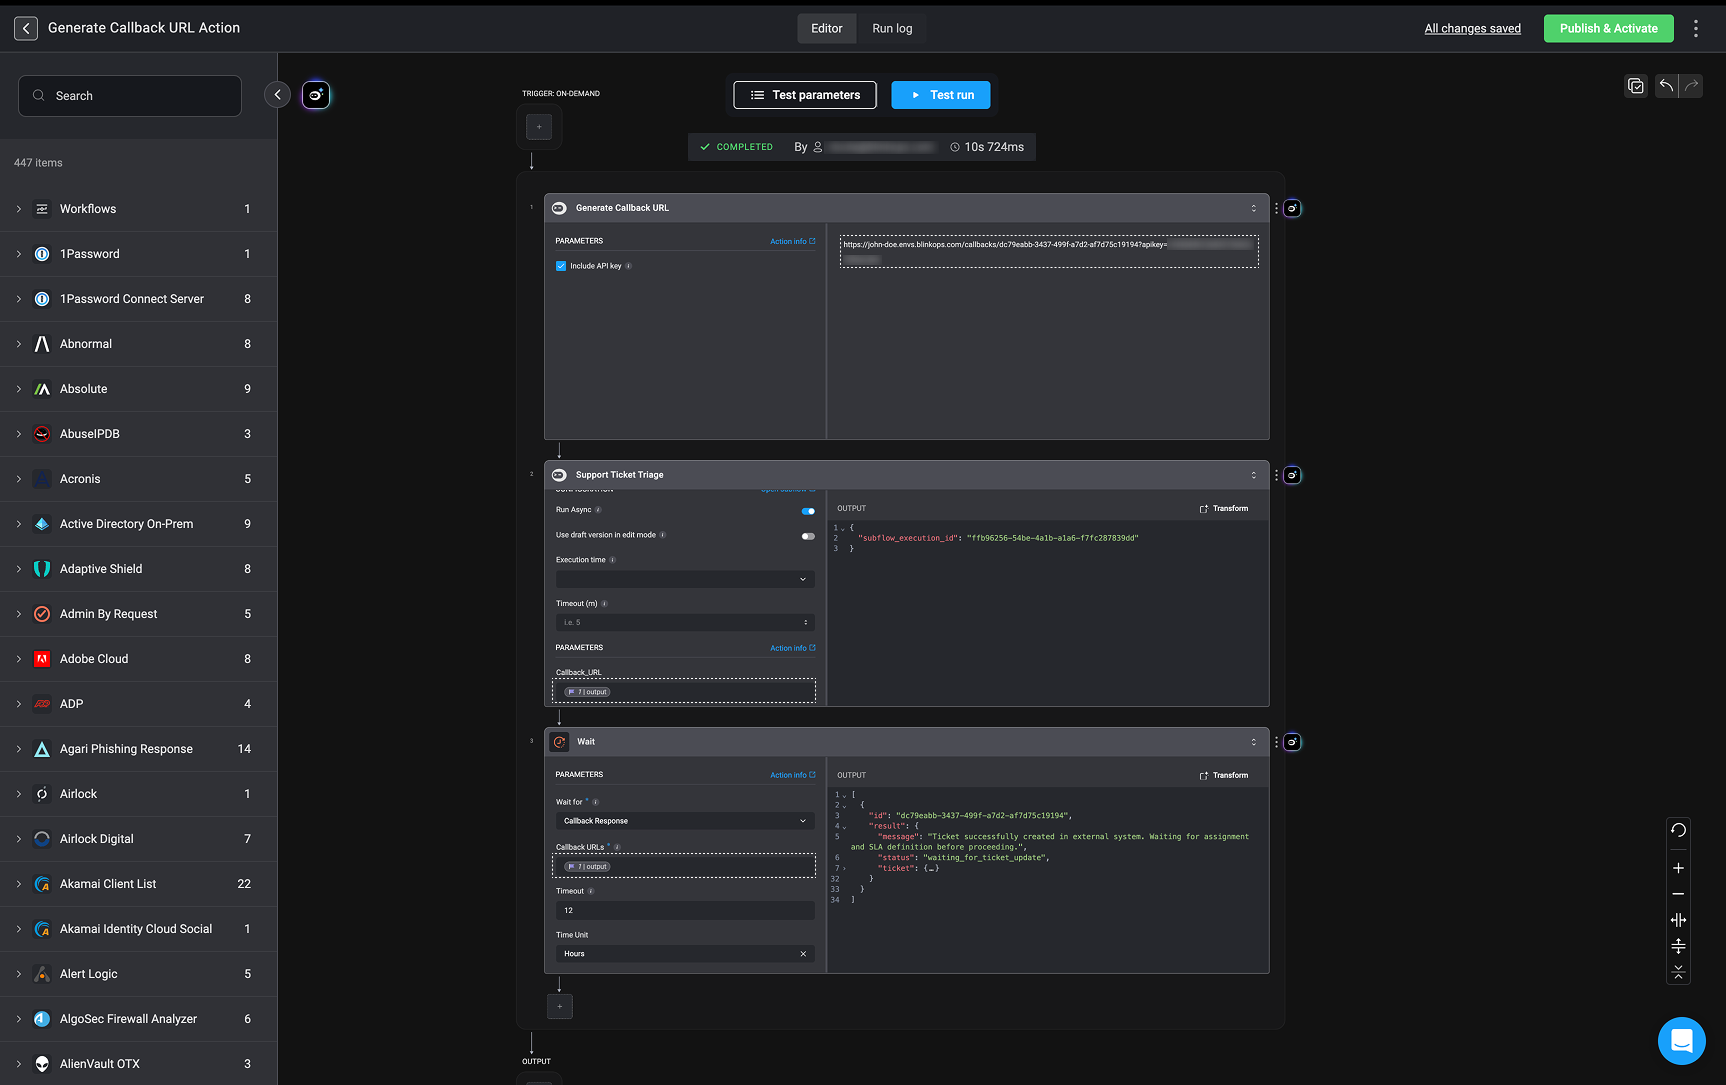1726x1085 pixels.
Task: Open the three-dot more options menu
Action: click(1696, 28)
